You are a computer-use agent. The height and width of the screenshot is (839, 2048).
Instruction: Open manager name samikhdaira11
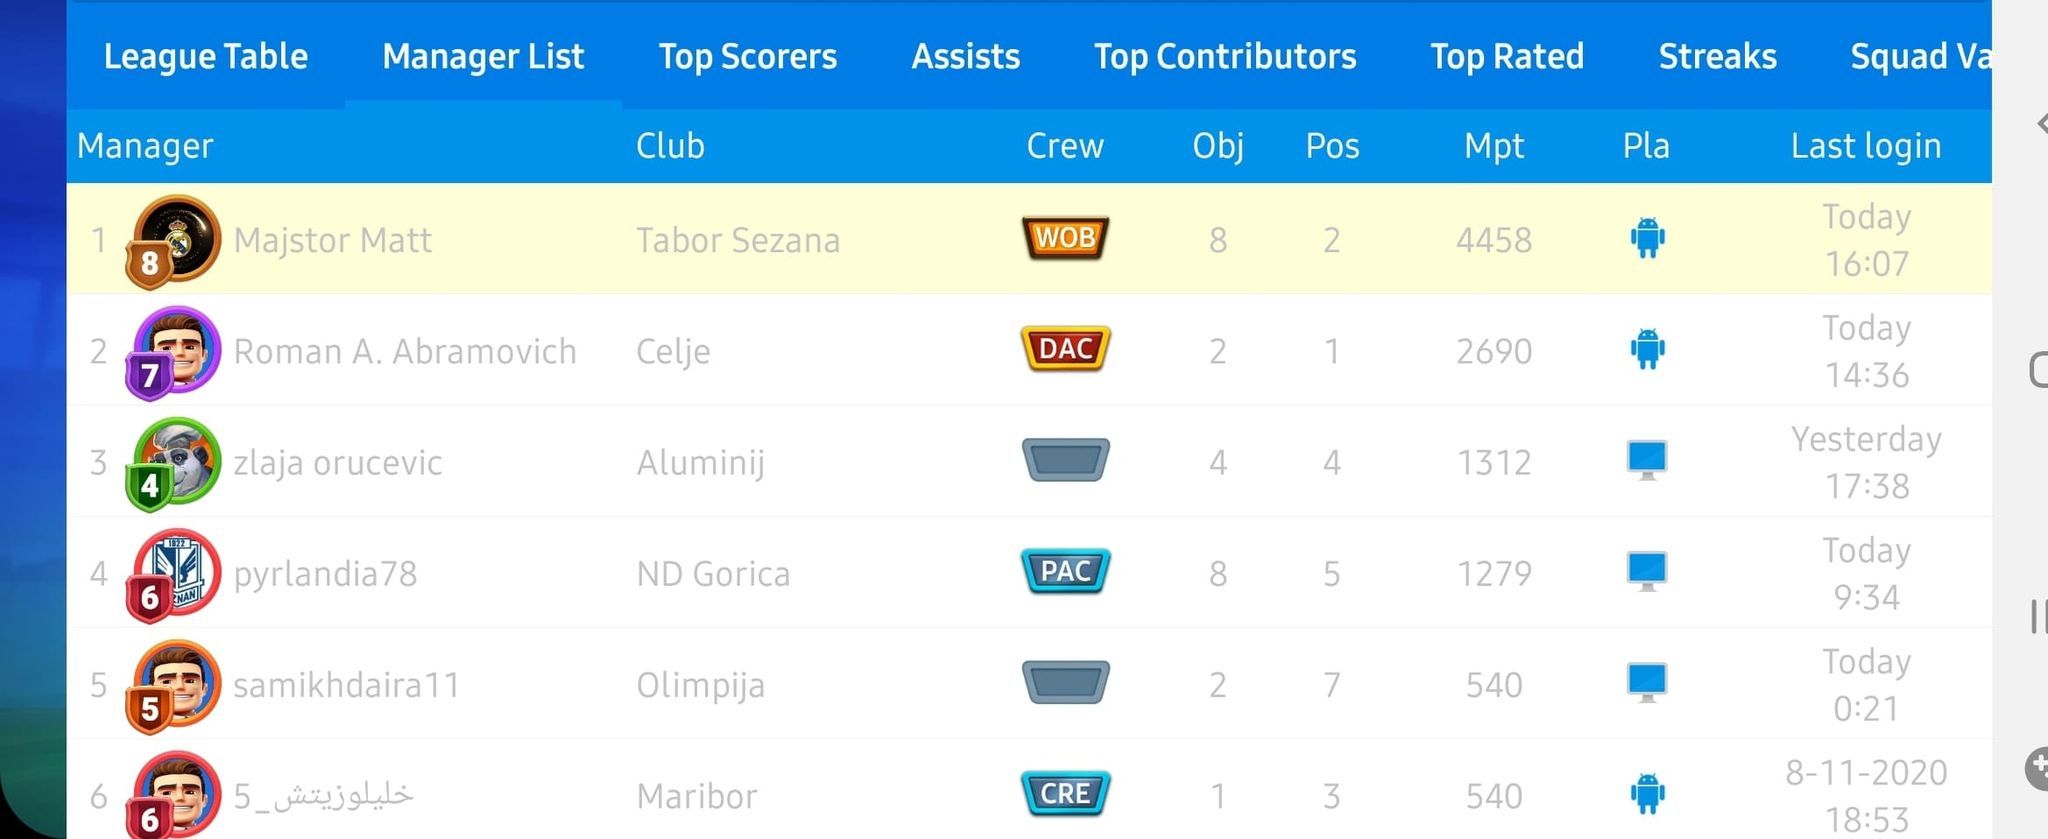click(x=346, y=685)
